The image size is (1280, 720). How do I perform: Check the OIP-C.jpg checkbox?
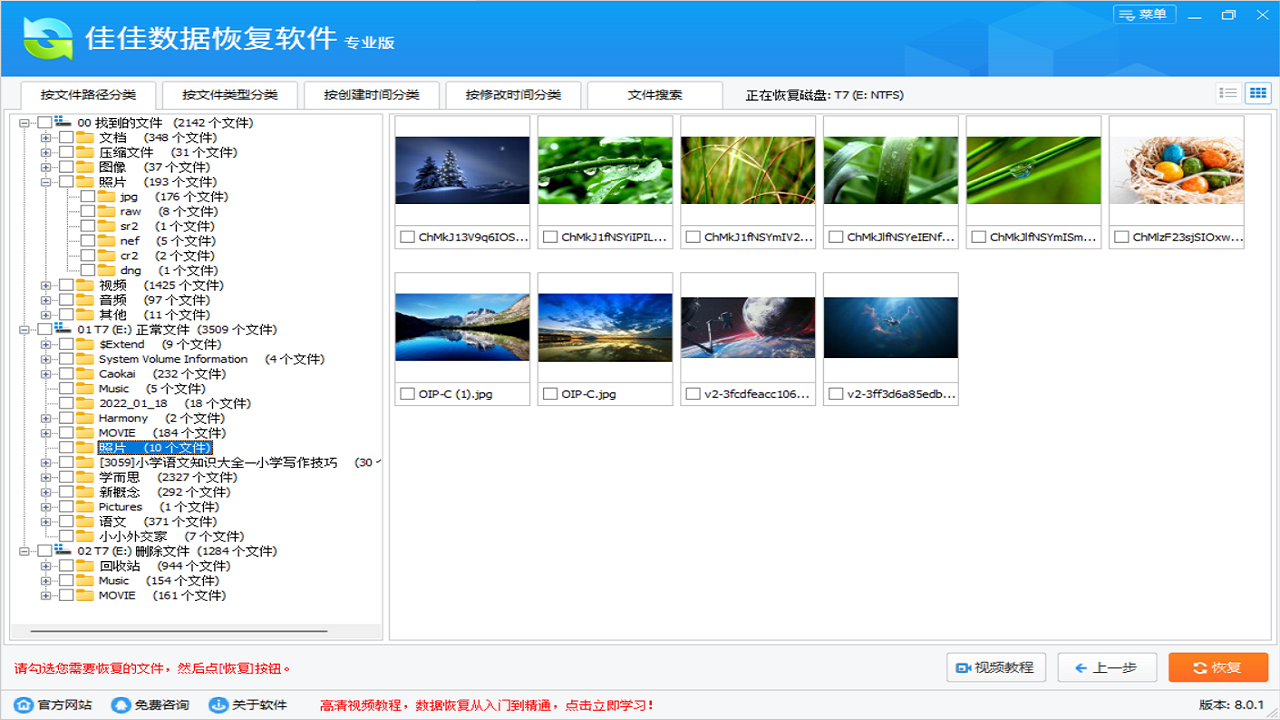551,394
